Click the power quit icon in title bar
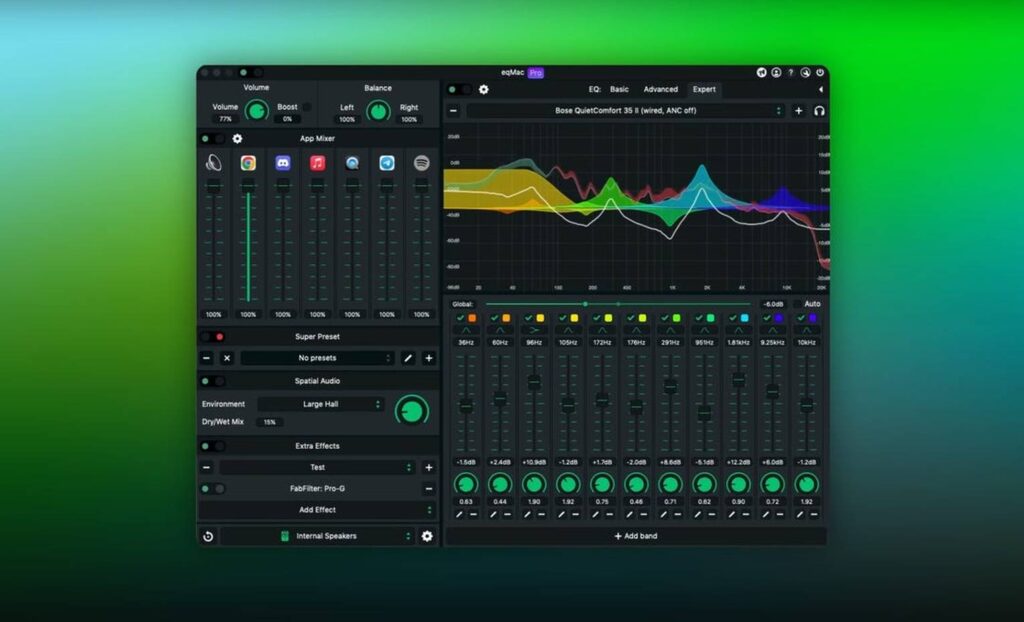Viewport: 1024px width, 622px height. click(x=820, y=73)
